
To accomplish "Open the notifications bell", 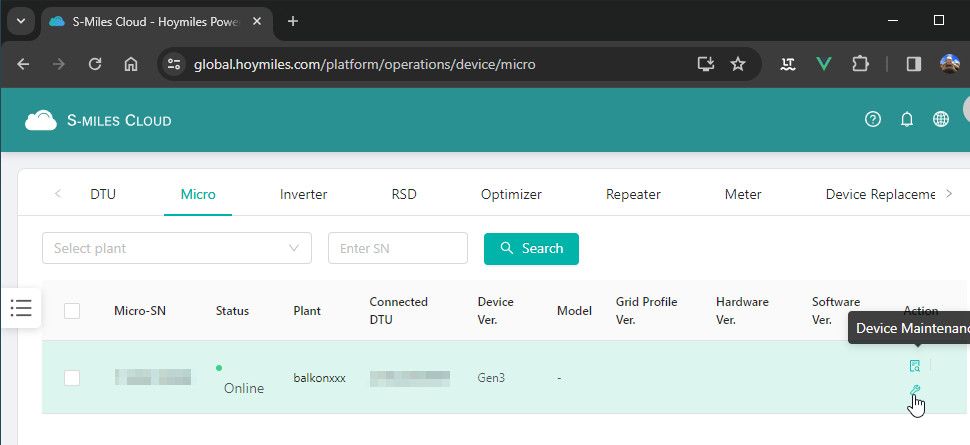I will click(x=907, y=120).
